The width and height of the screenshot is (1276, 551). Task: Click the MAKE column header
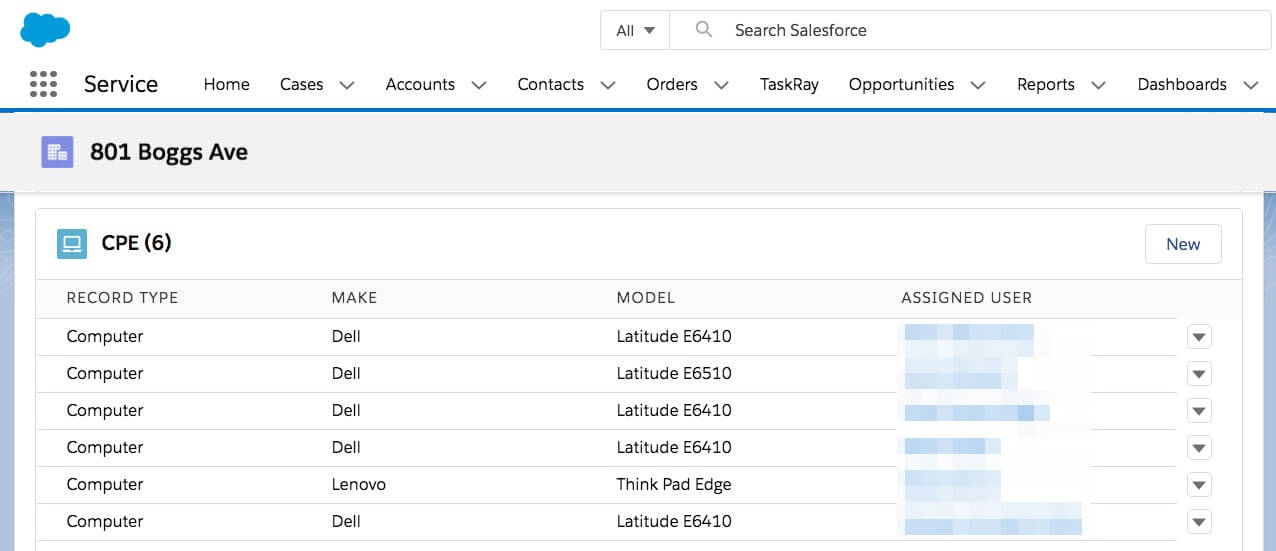[x=354, y=298]
